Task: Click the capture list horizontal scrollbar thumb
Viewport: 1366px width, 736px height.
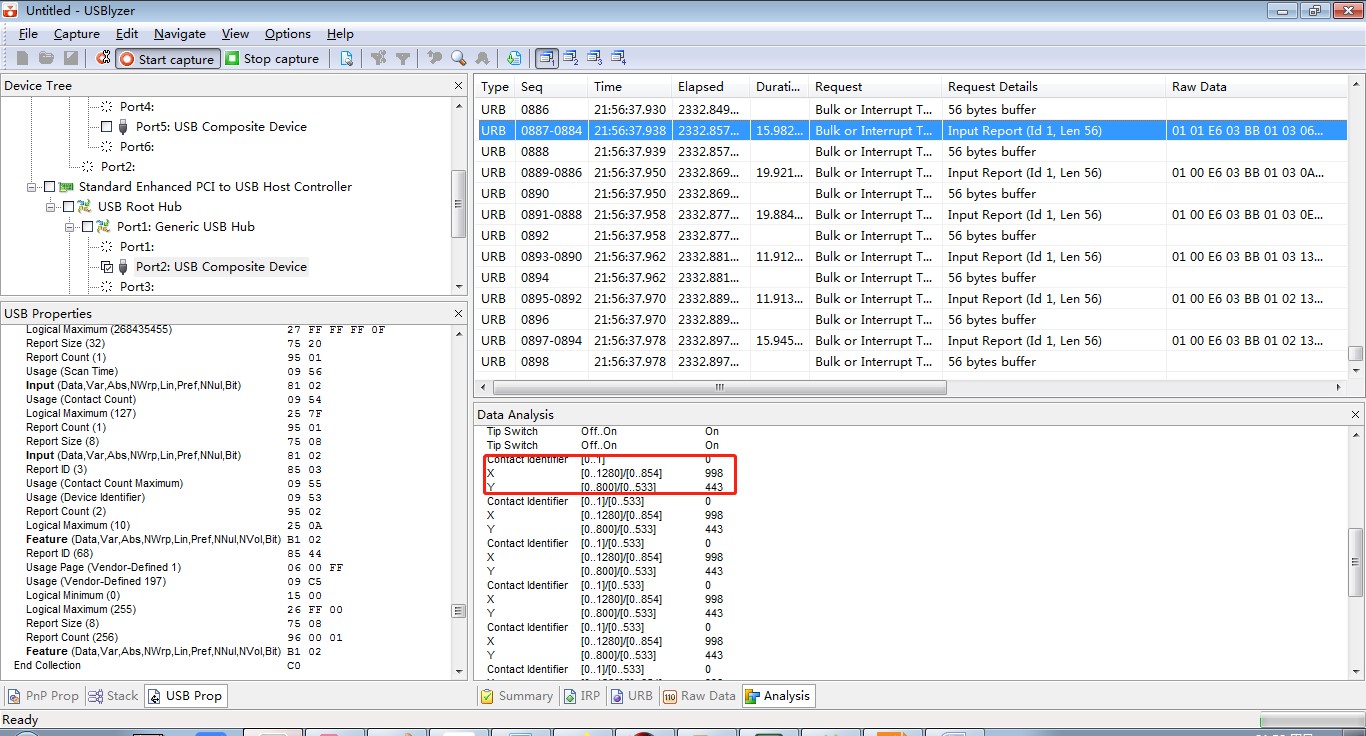Action: (x=718, y=387)
